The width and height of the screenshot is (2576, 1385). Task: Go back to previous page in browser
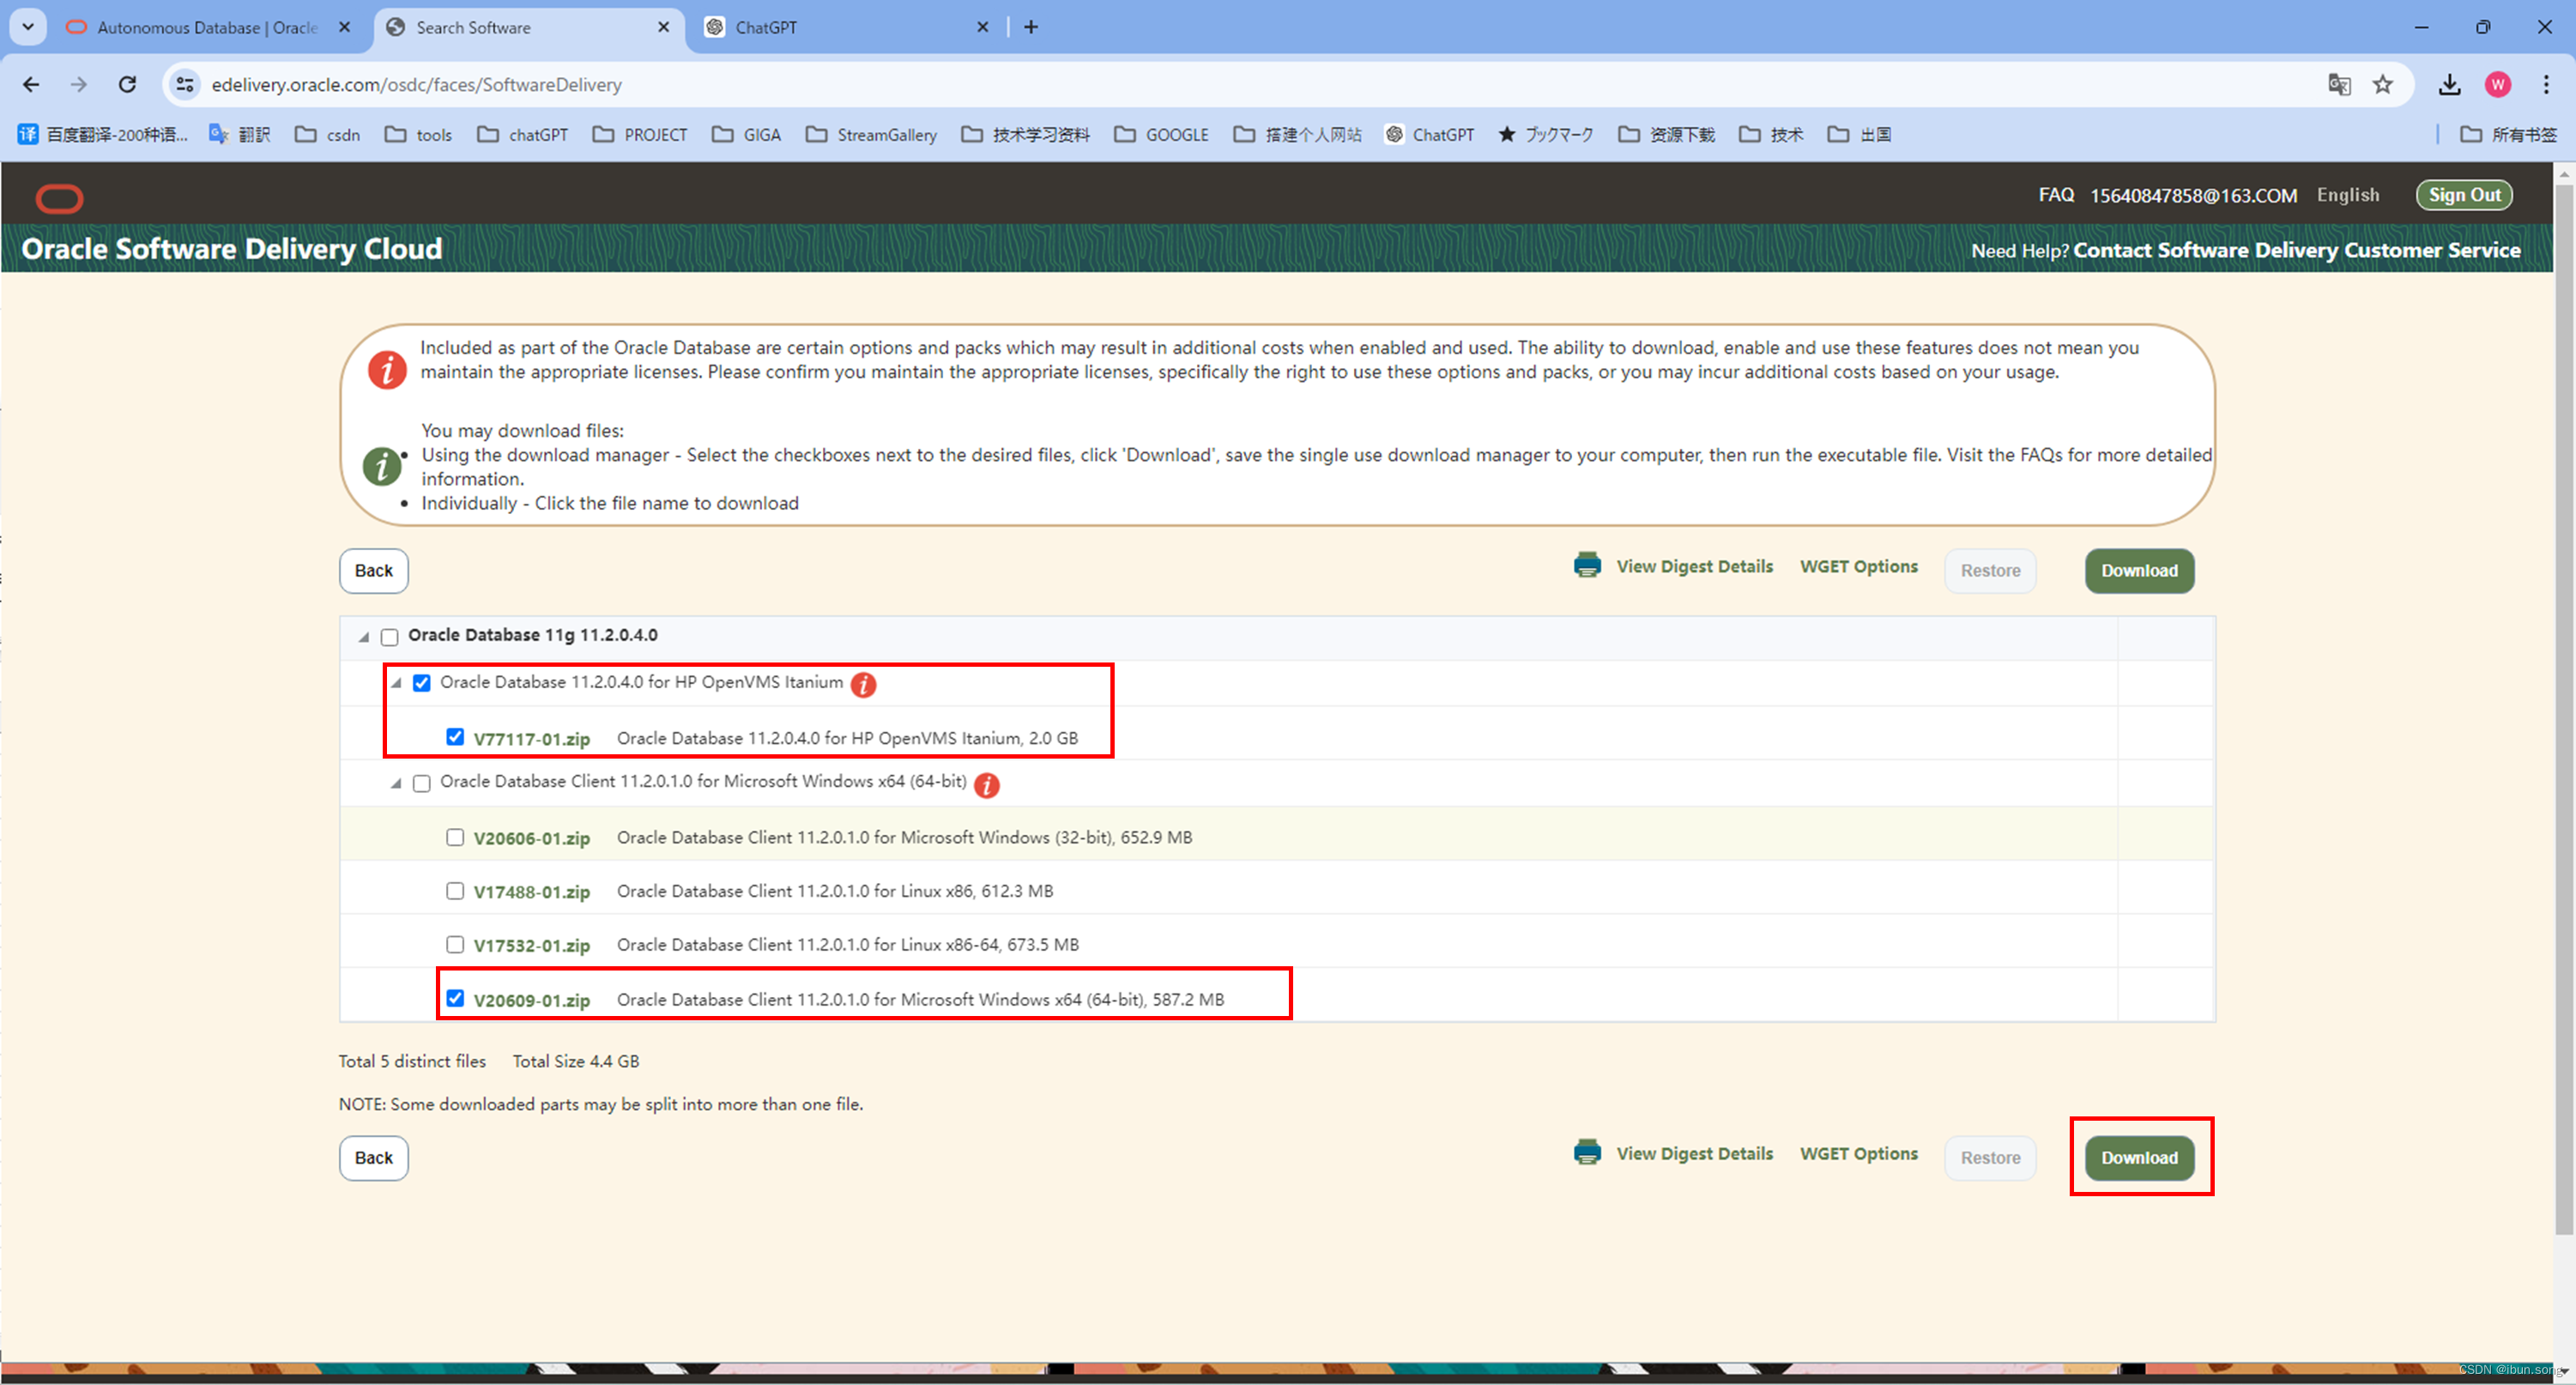pos(31,85)
